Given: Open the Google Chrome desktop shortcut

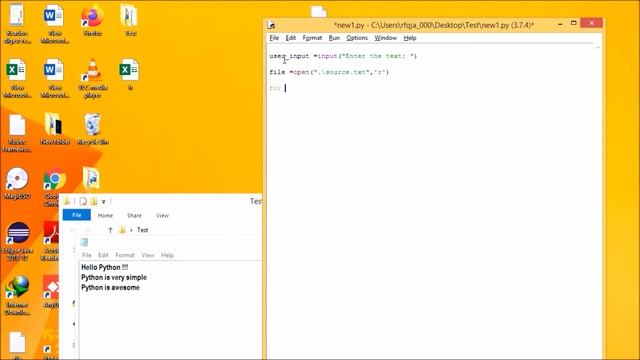Looking at the screenshot, I should (x=55, y=180).
